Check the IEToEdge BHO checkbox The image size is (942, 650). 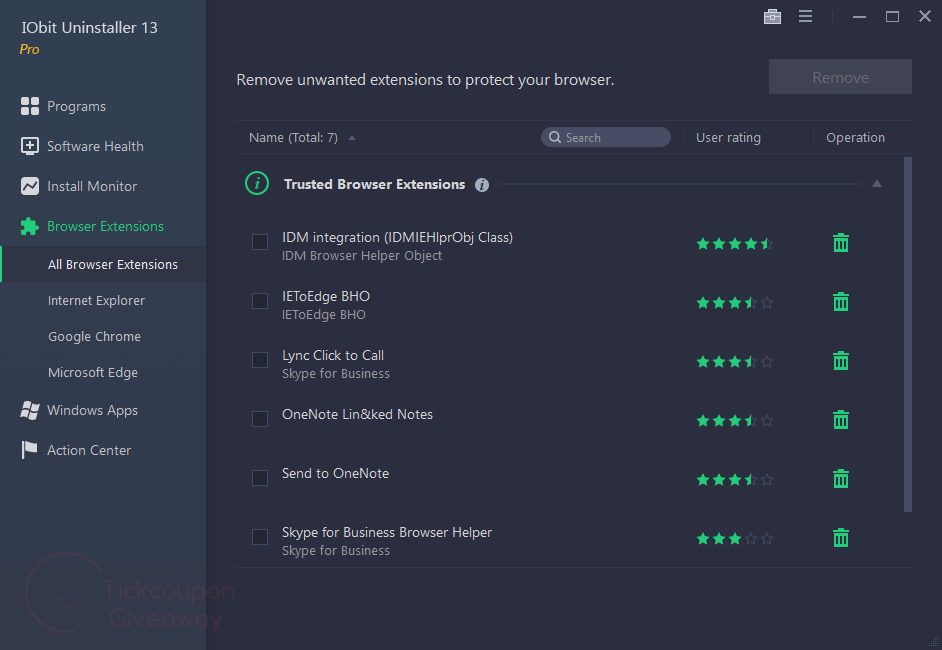click(260, 301)
